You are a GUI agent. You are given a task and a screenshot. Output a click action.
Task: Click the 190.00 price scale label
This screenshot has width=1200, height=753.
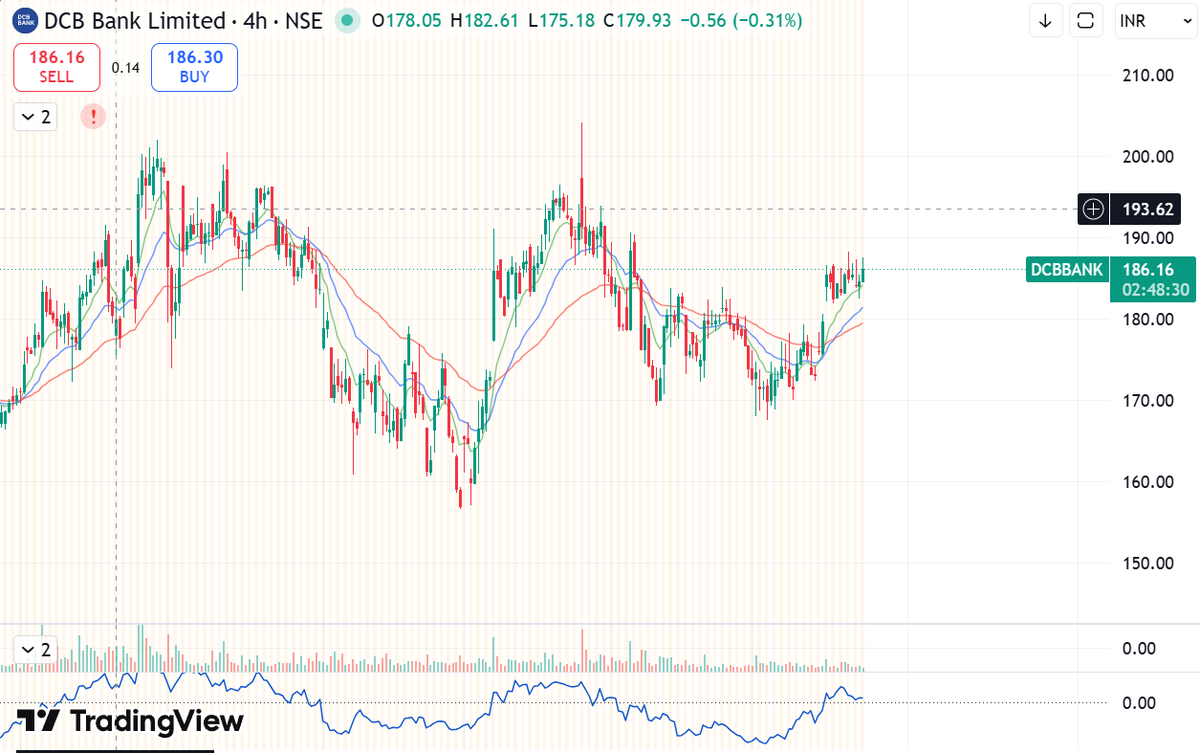click(1147, 238)
